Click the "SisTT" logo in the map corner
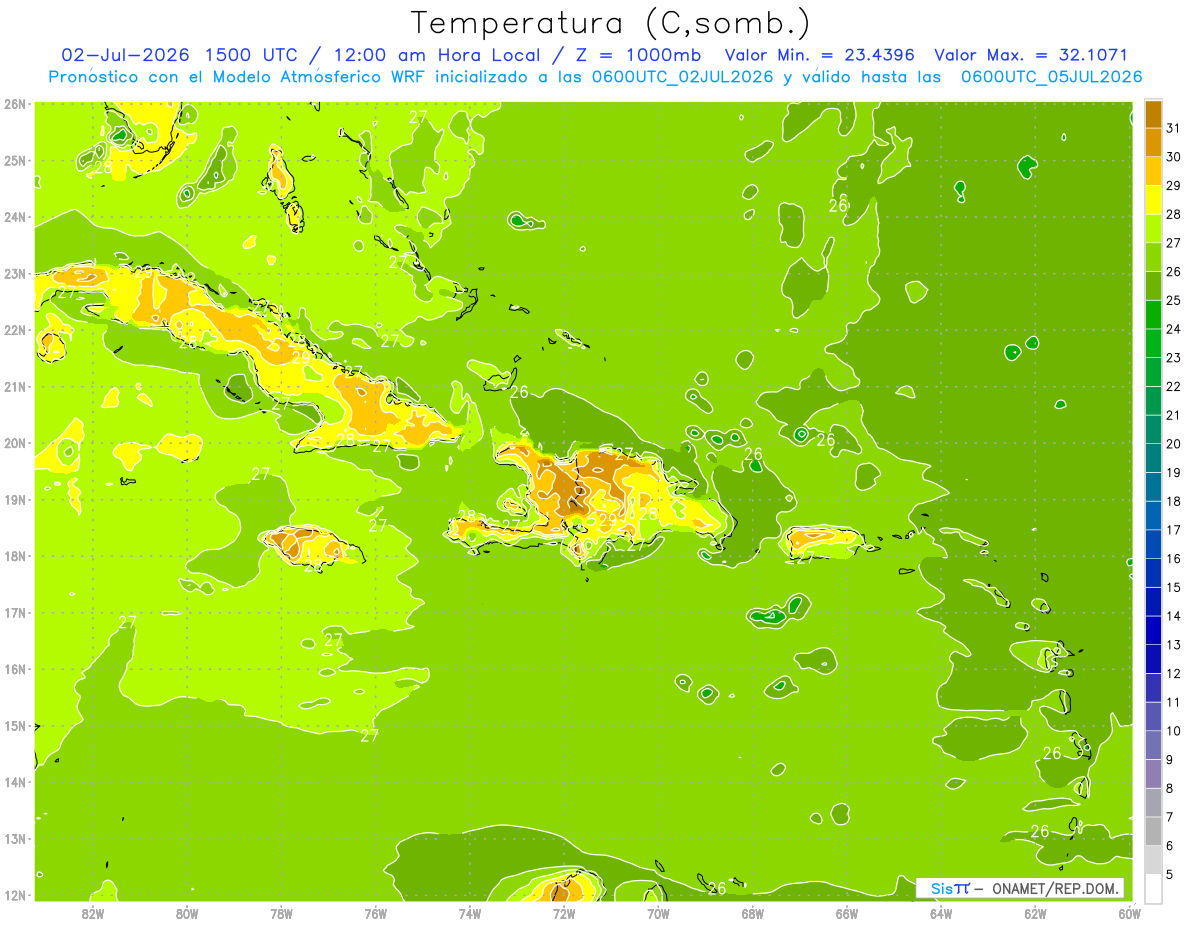The width and height of the screenshot is (1200, 927). (x=950, y=888)
